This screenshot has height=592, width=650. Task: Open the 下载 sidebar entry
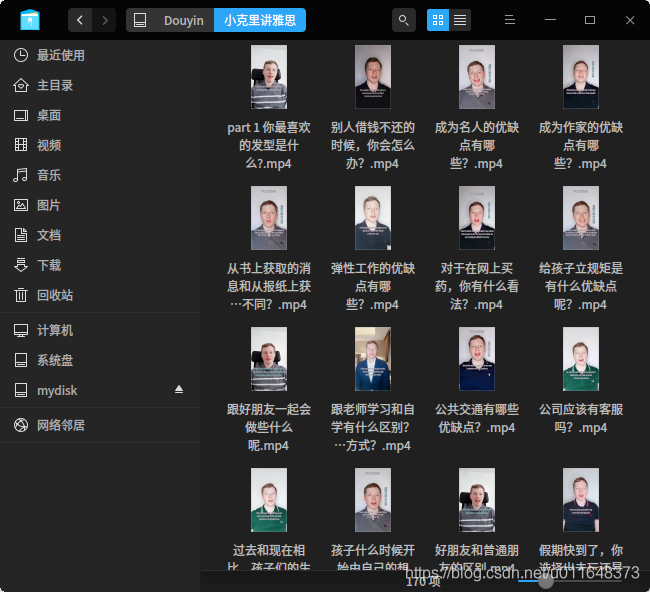[100, 265]
